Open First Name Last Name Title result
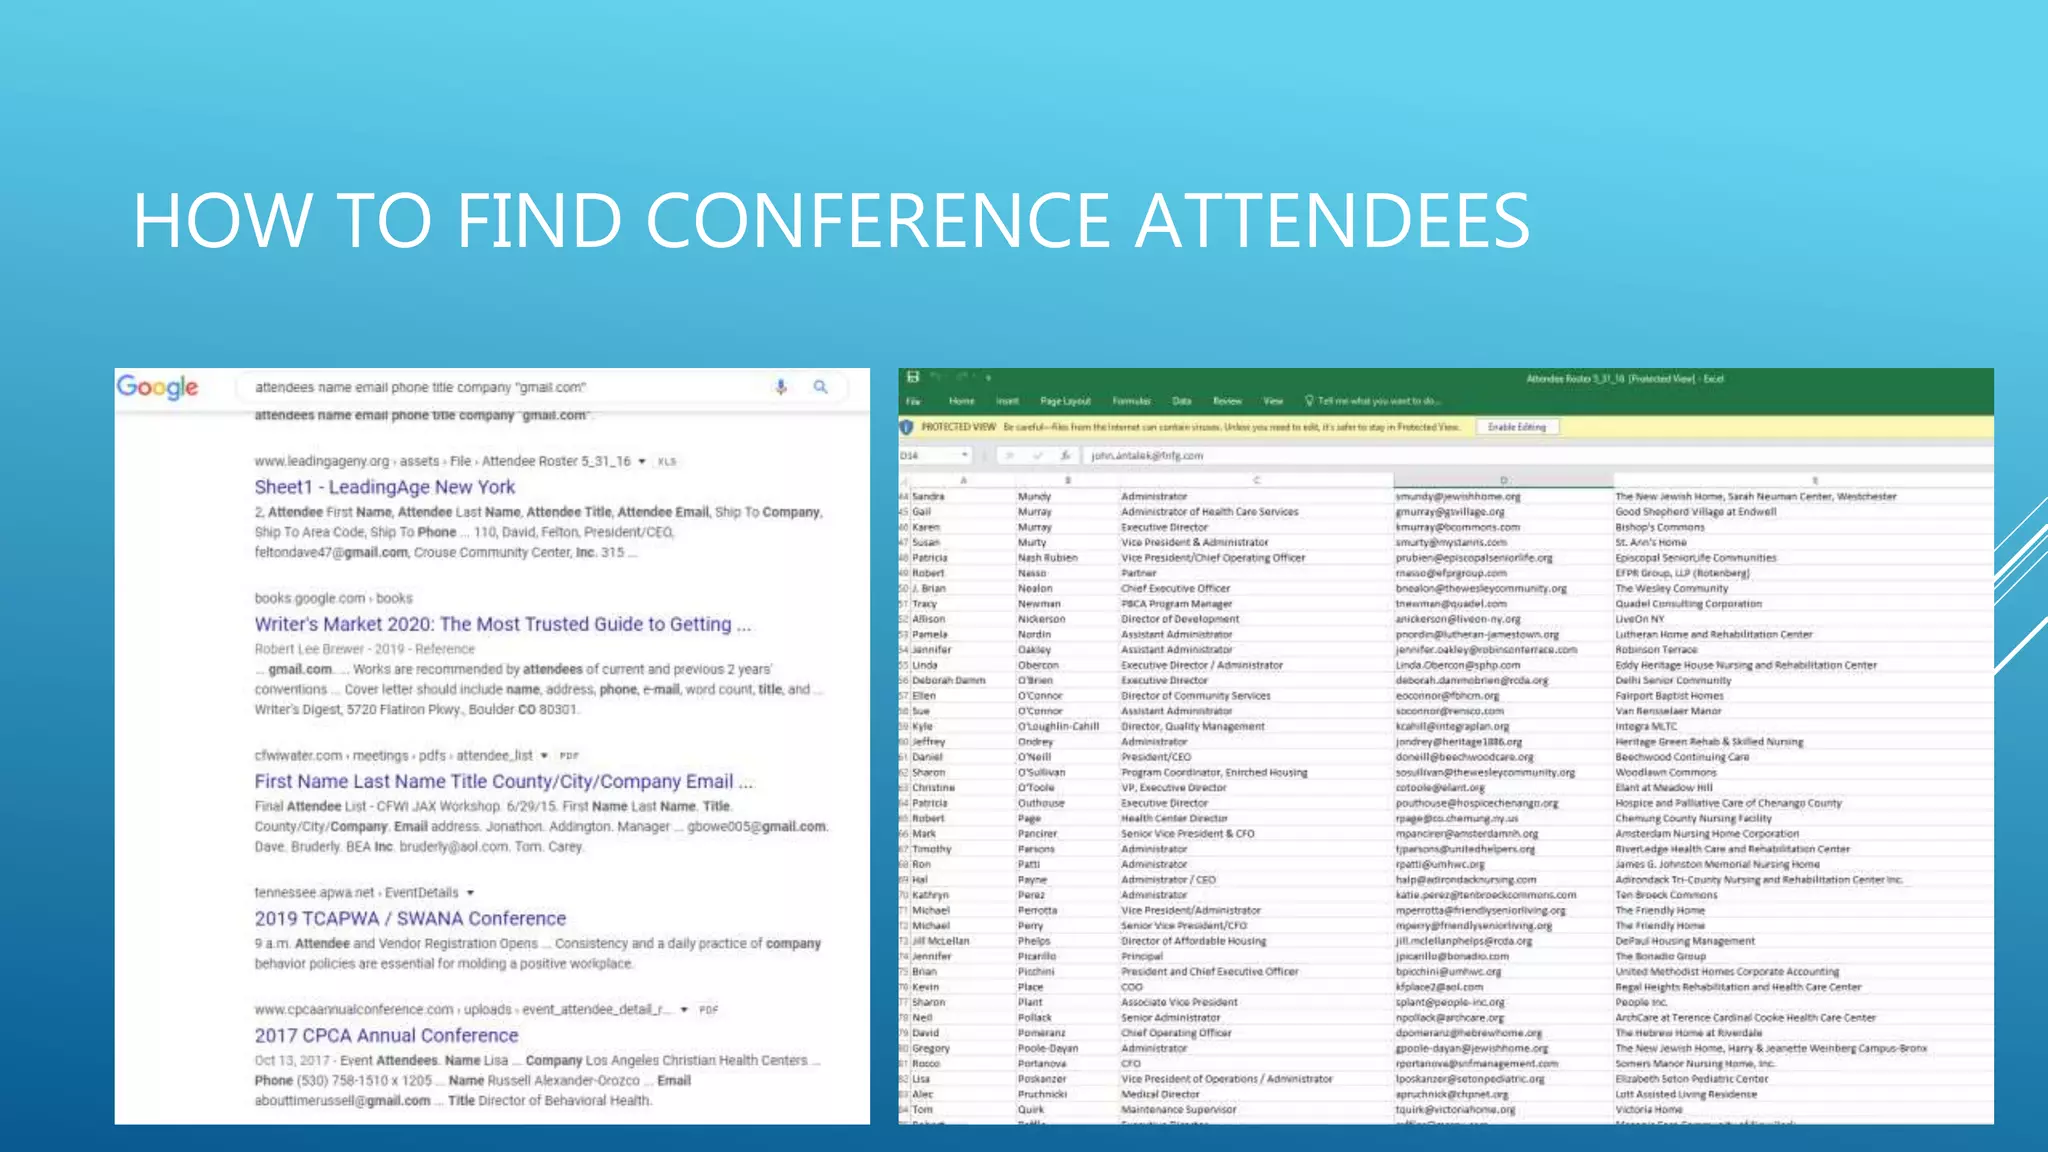This screenshot has height=1152, width=2048. (x=503, y=781)
